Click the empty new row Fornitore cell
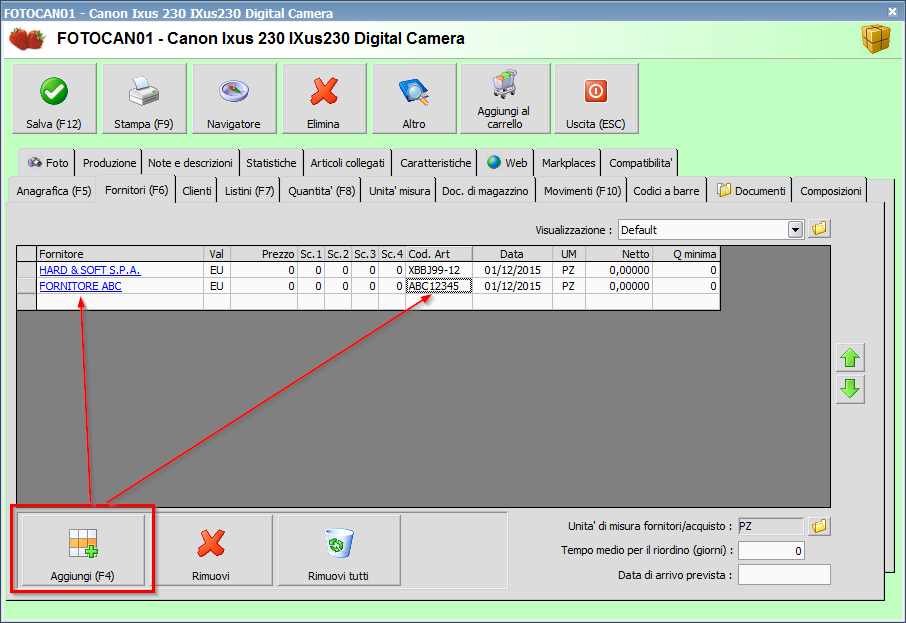The image size is (906, 623). click(x=120, y=302)
